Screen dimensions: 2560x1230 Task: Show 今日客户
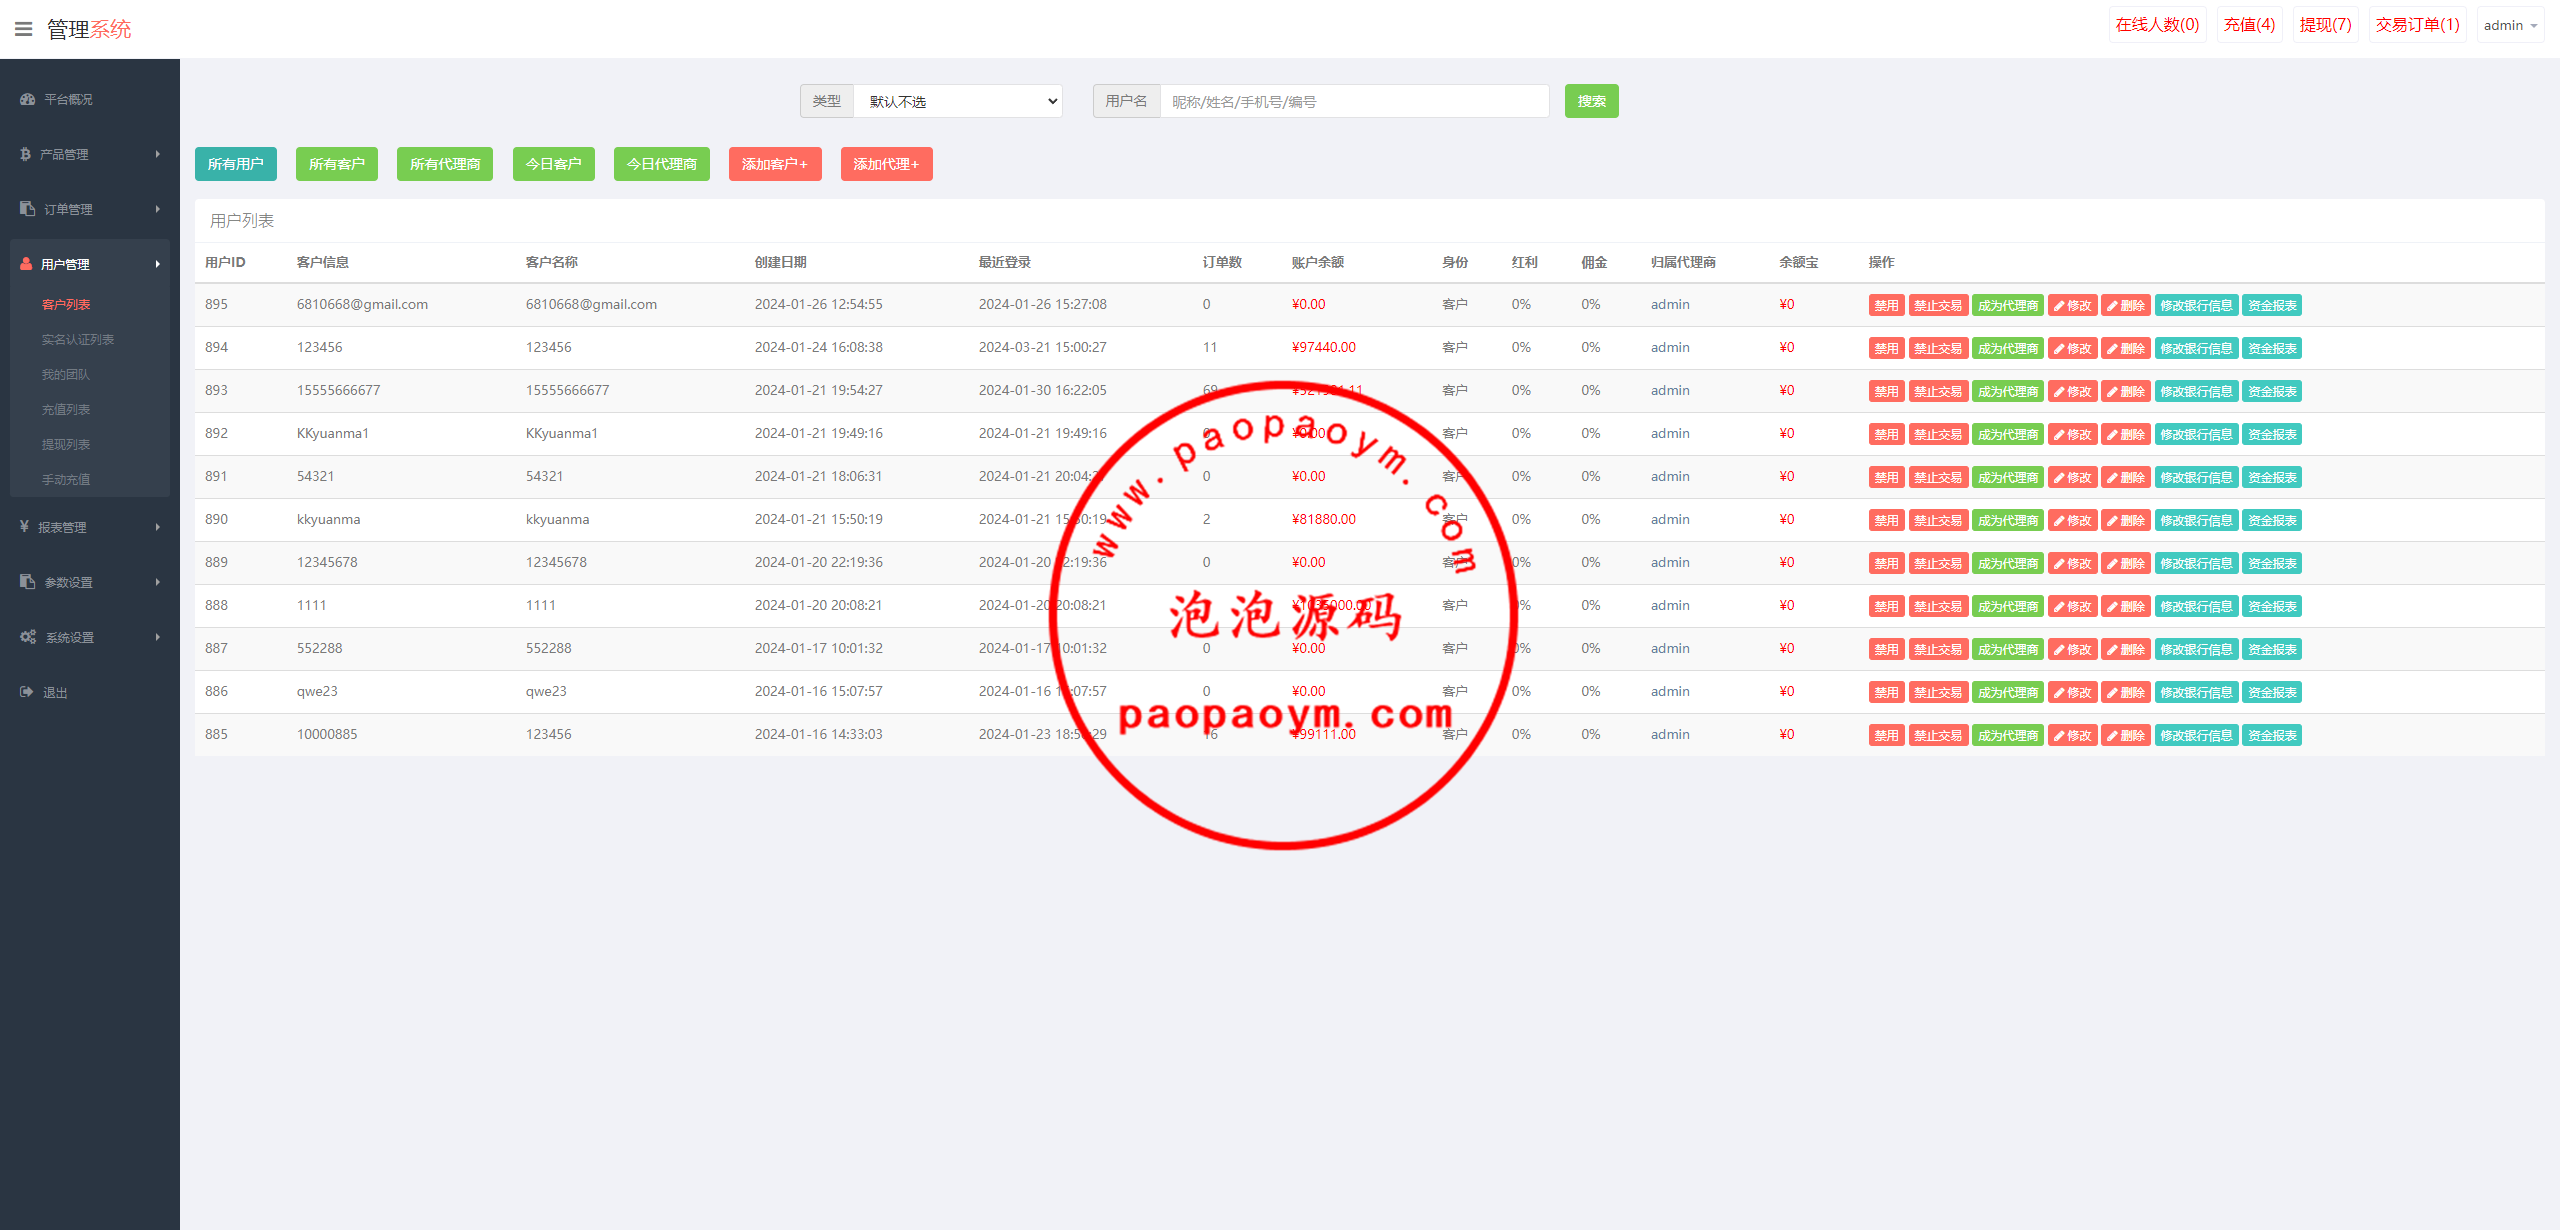click(x=554, y=164)
